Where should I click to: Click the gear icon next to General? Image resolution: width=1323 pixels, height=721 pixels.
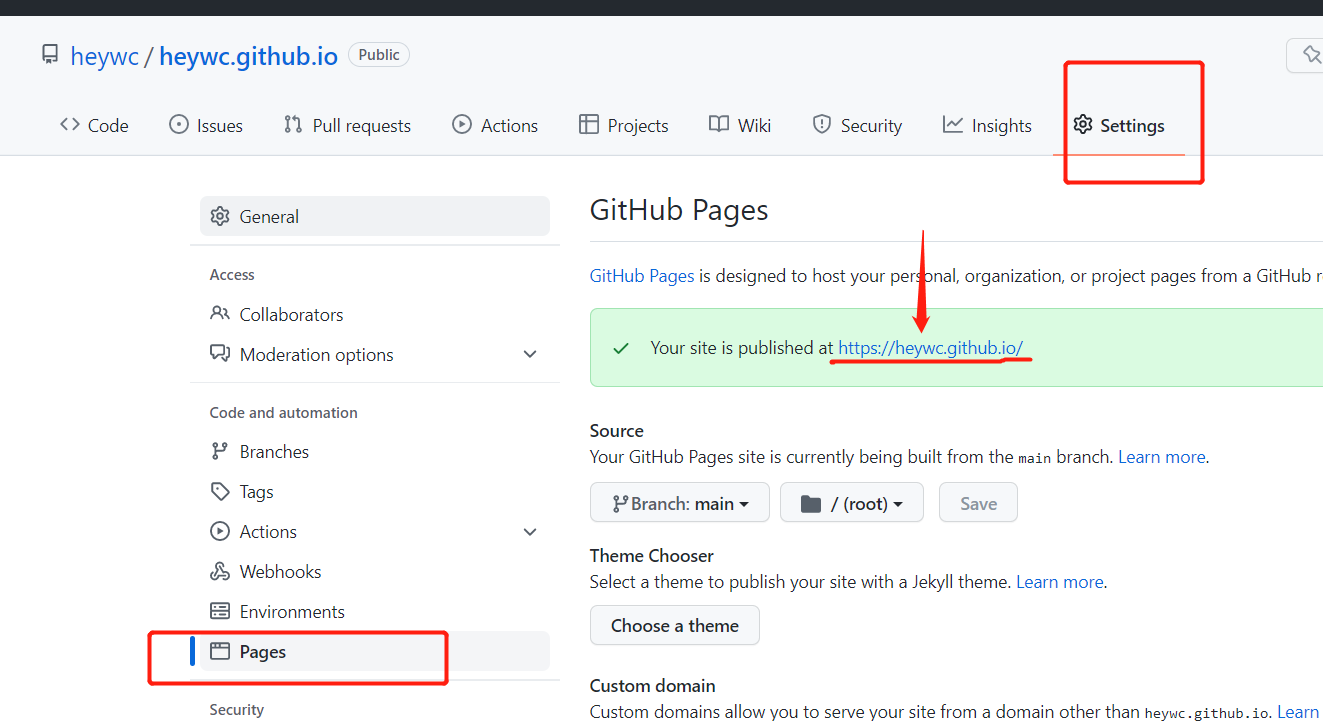[220, 216]
